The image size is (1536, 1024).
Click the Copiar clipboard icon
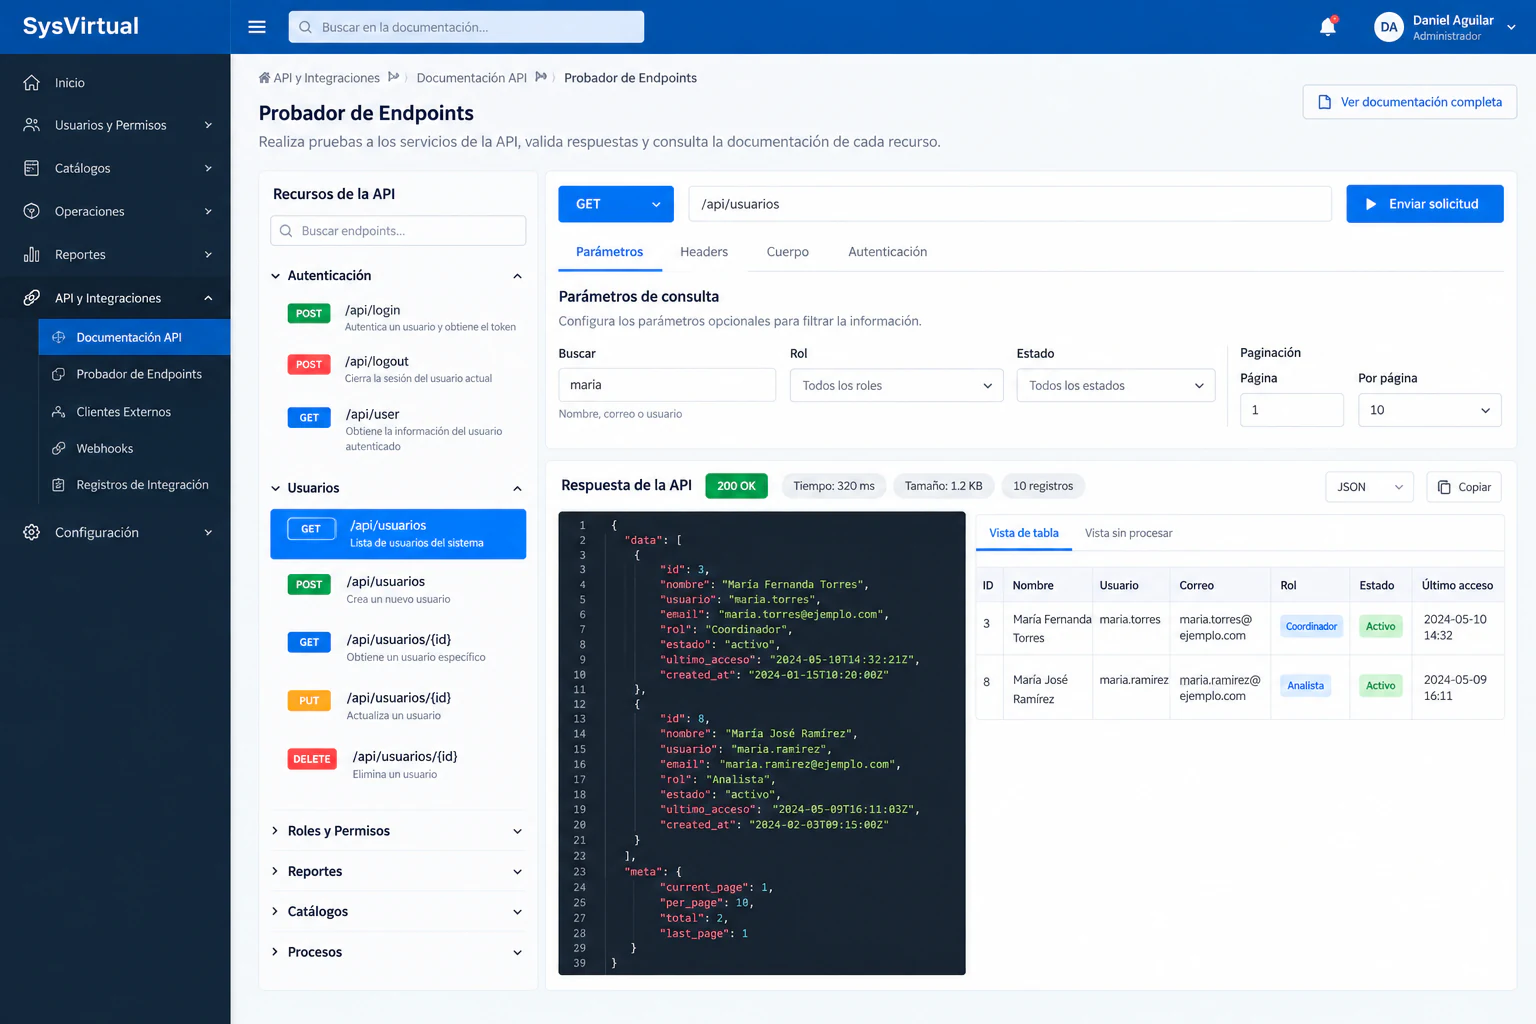click(1444, 487)
